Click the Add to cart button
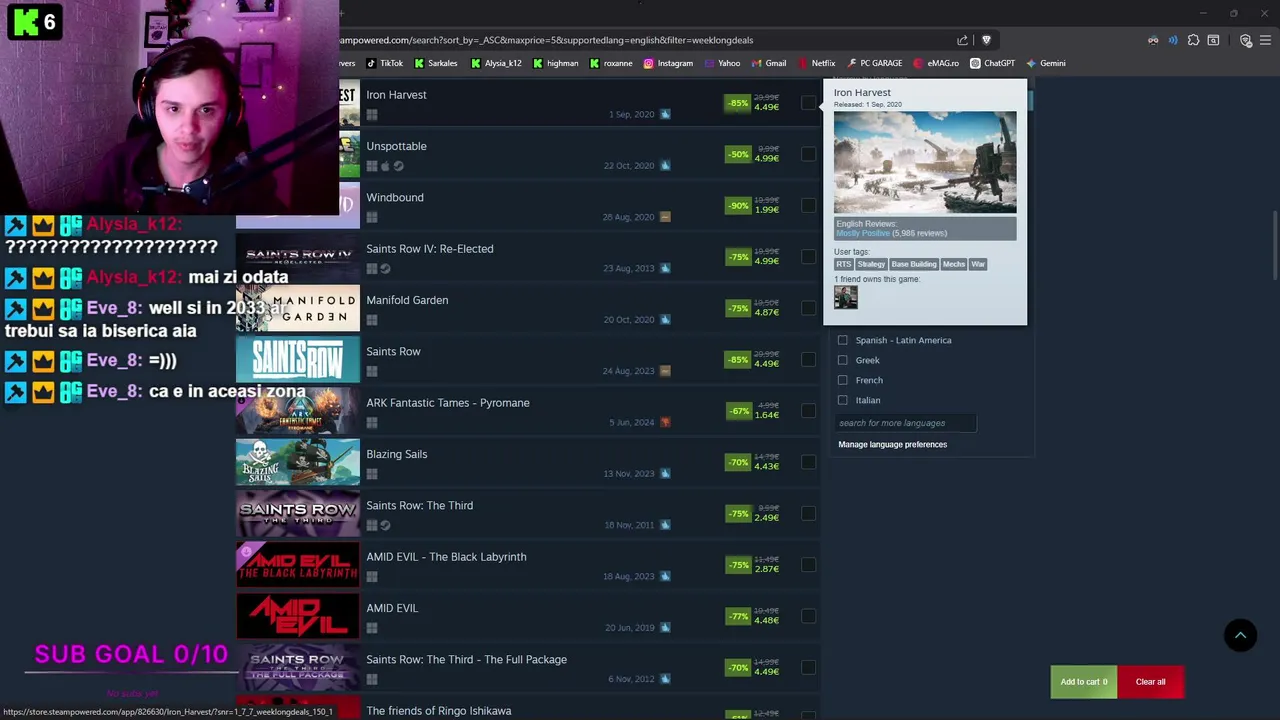Screen dimensions: 1280x720 point(1084,682)
